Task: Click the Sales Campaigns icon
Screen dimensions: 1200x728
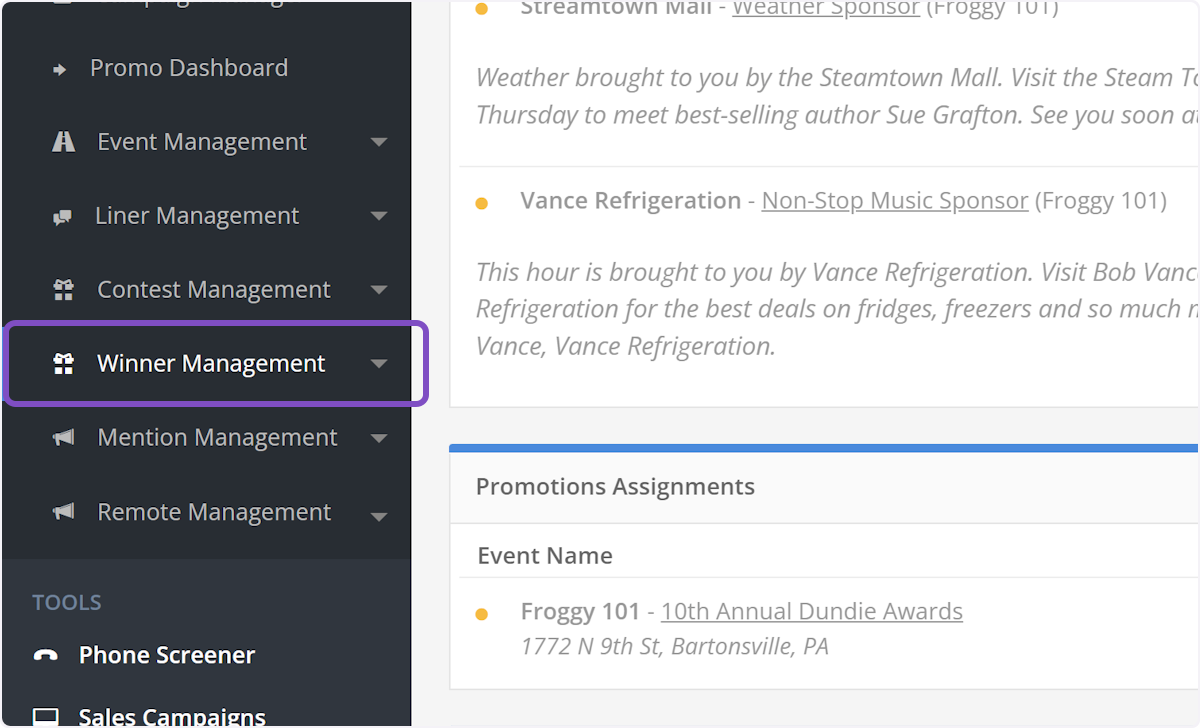Action: tap(48, 714)
